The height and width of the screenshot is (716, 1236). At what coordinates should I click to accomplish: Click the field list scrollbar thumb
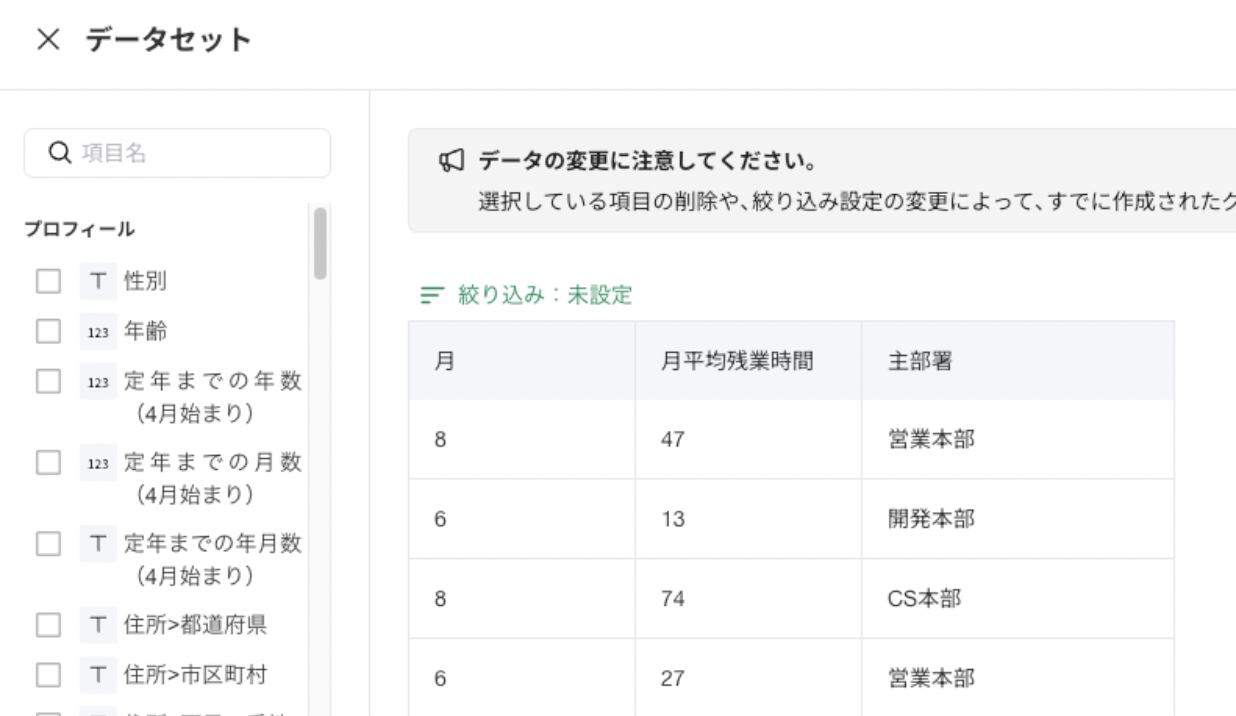pyautogui.click(x=320, y=243)
